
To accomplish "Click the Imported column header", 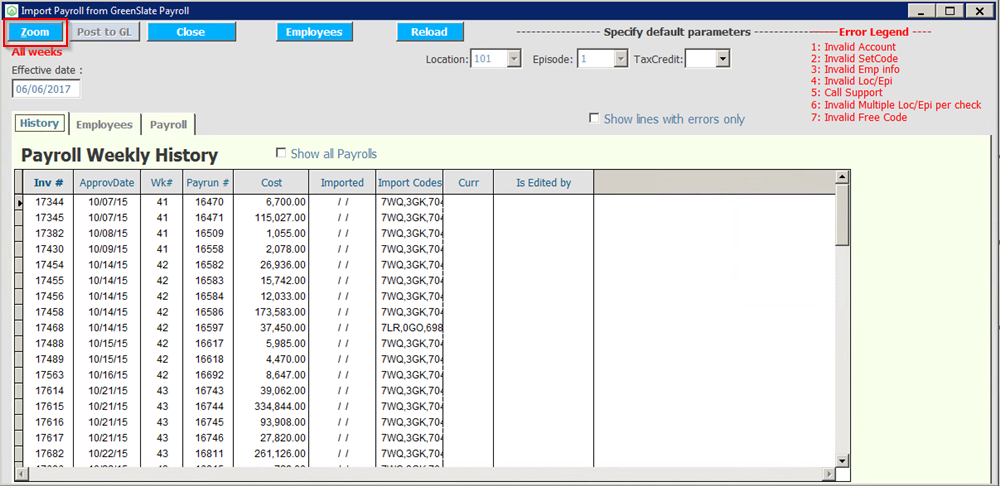I will click(342, 182).
